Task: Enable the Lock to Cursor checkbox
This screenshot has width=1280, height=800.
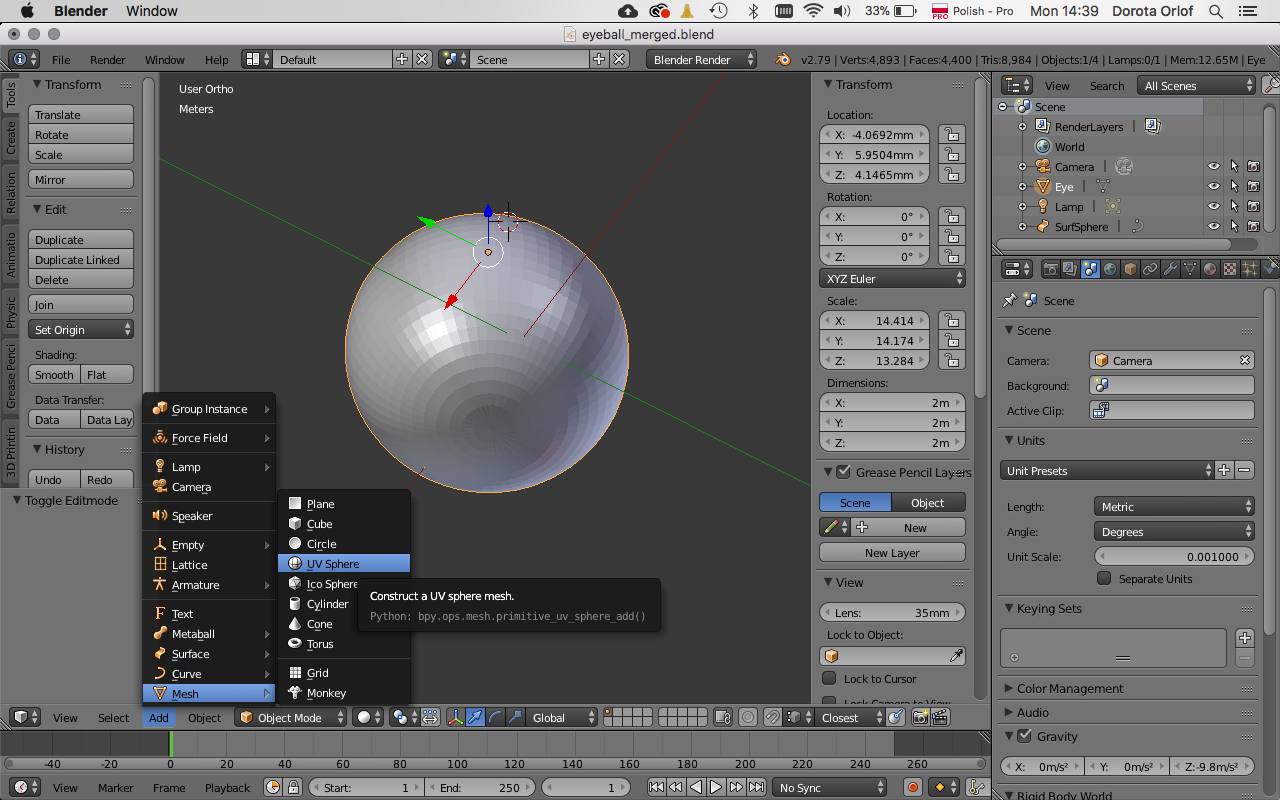Action: click(x=828, y=679)
